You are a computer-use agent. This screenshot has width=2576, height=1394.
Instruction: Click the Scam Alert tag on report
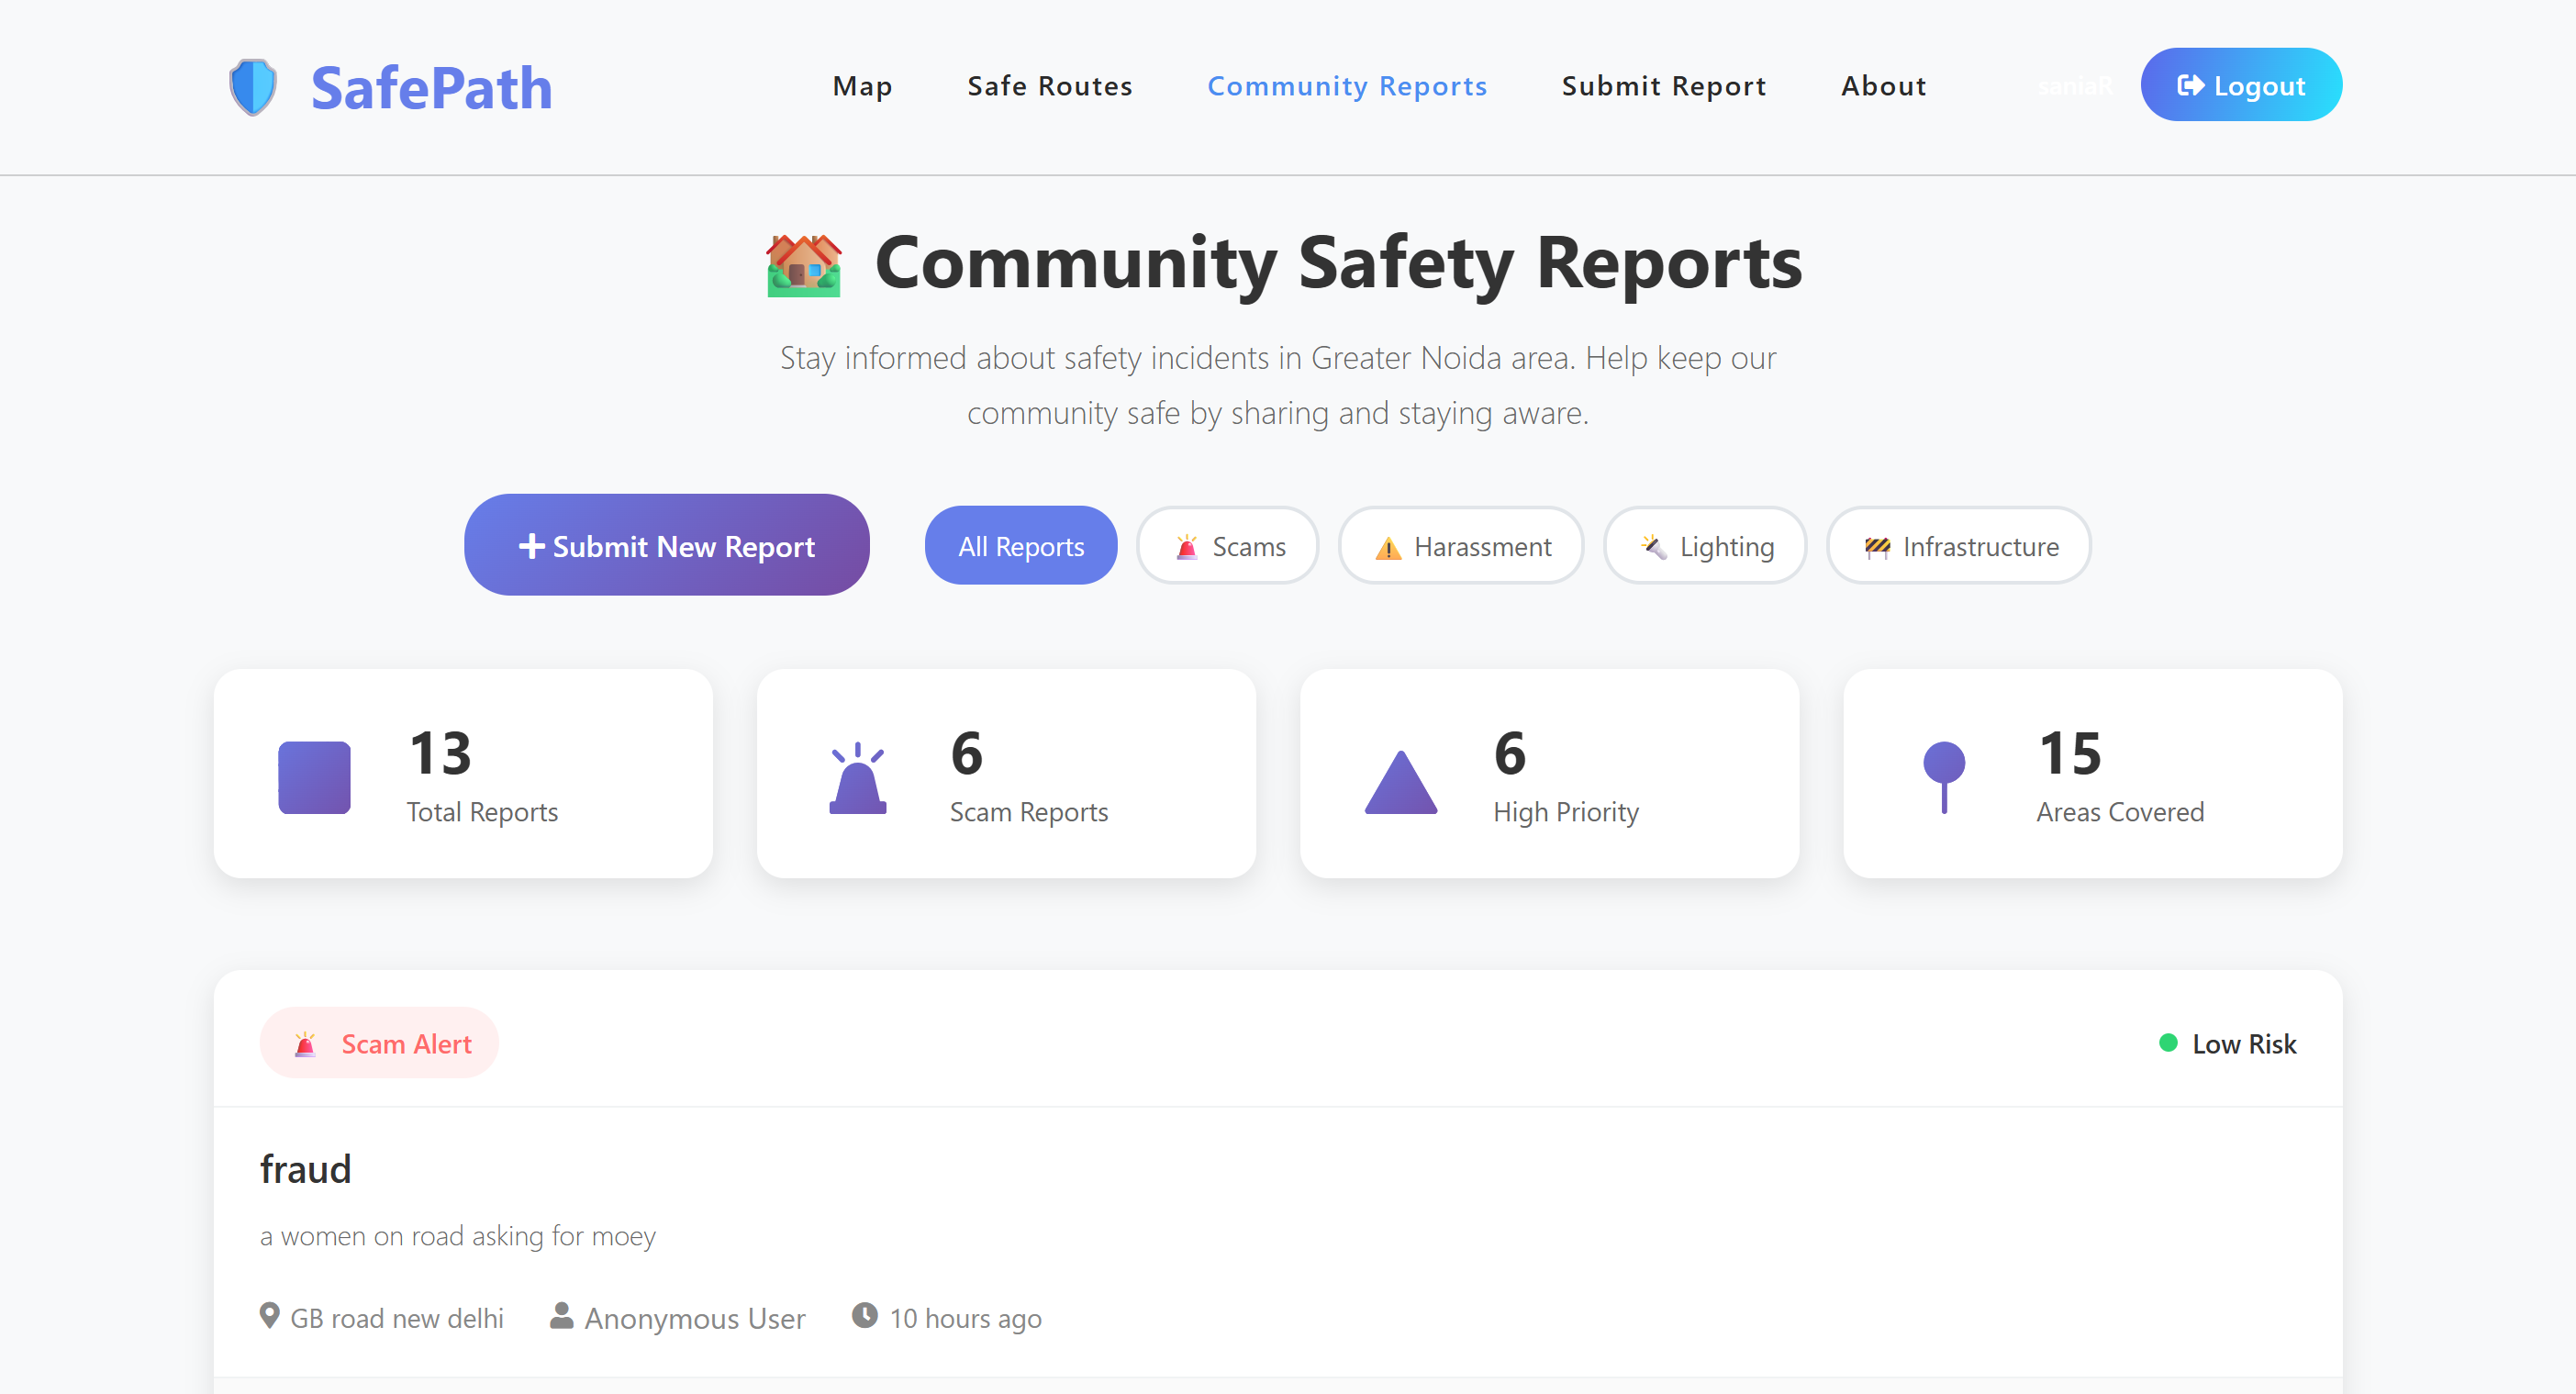[x=379, y=1043]
